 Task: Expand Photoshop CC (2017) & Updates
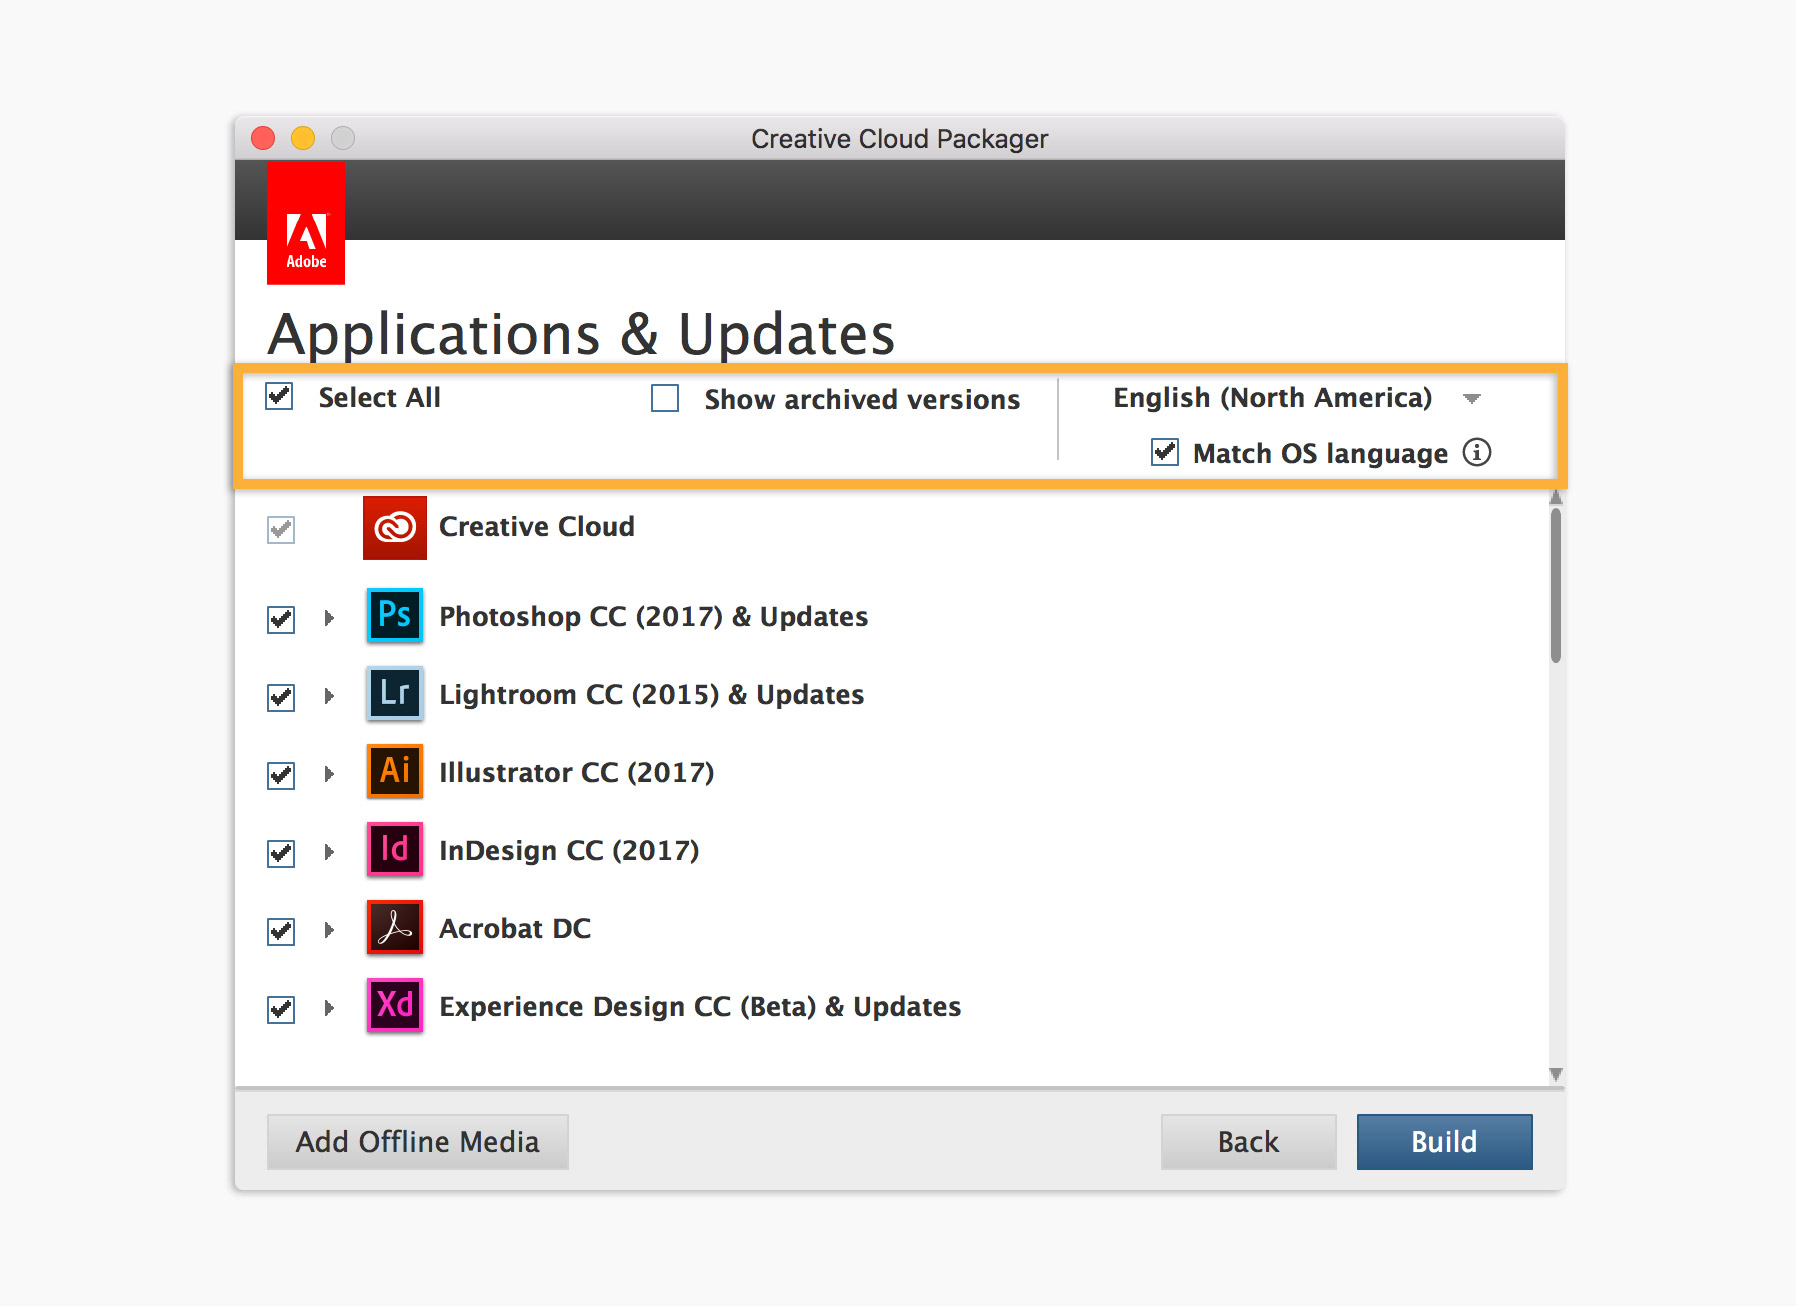[x=329, y=618]
